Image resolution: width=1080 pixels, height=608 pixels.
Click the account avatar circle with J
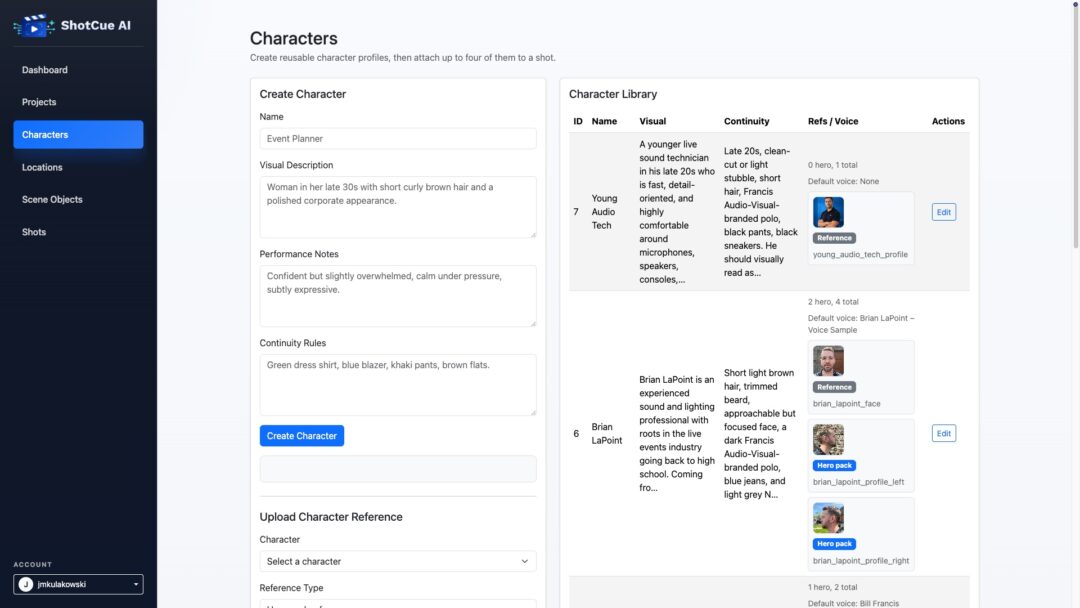coord(25,584)
